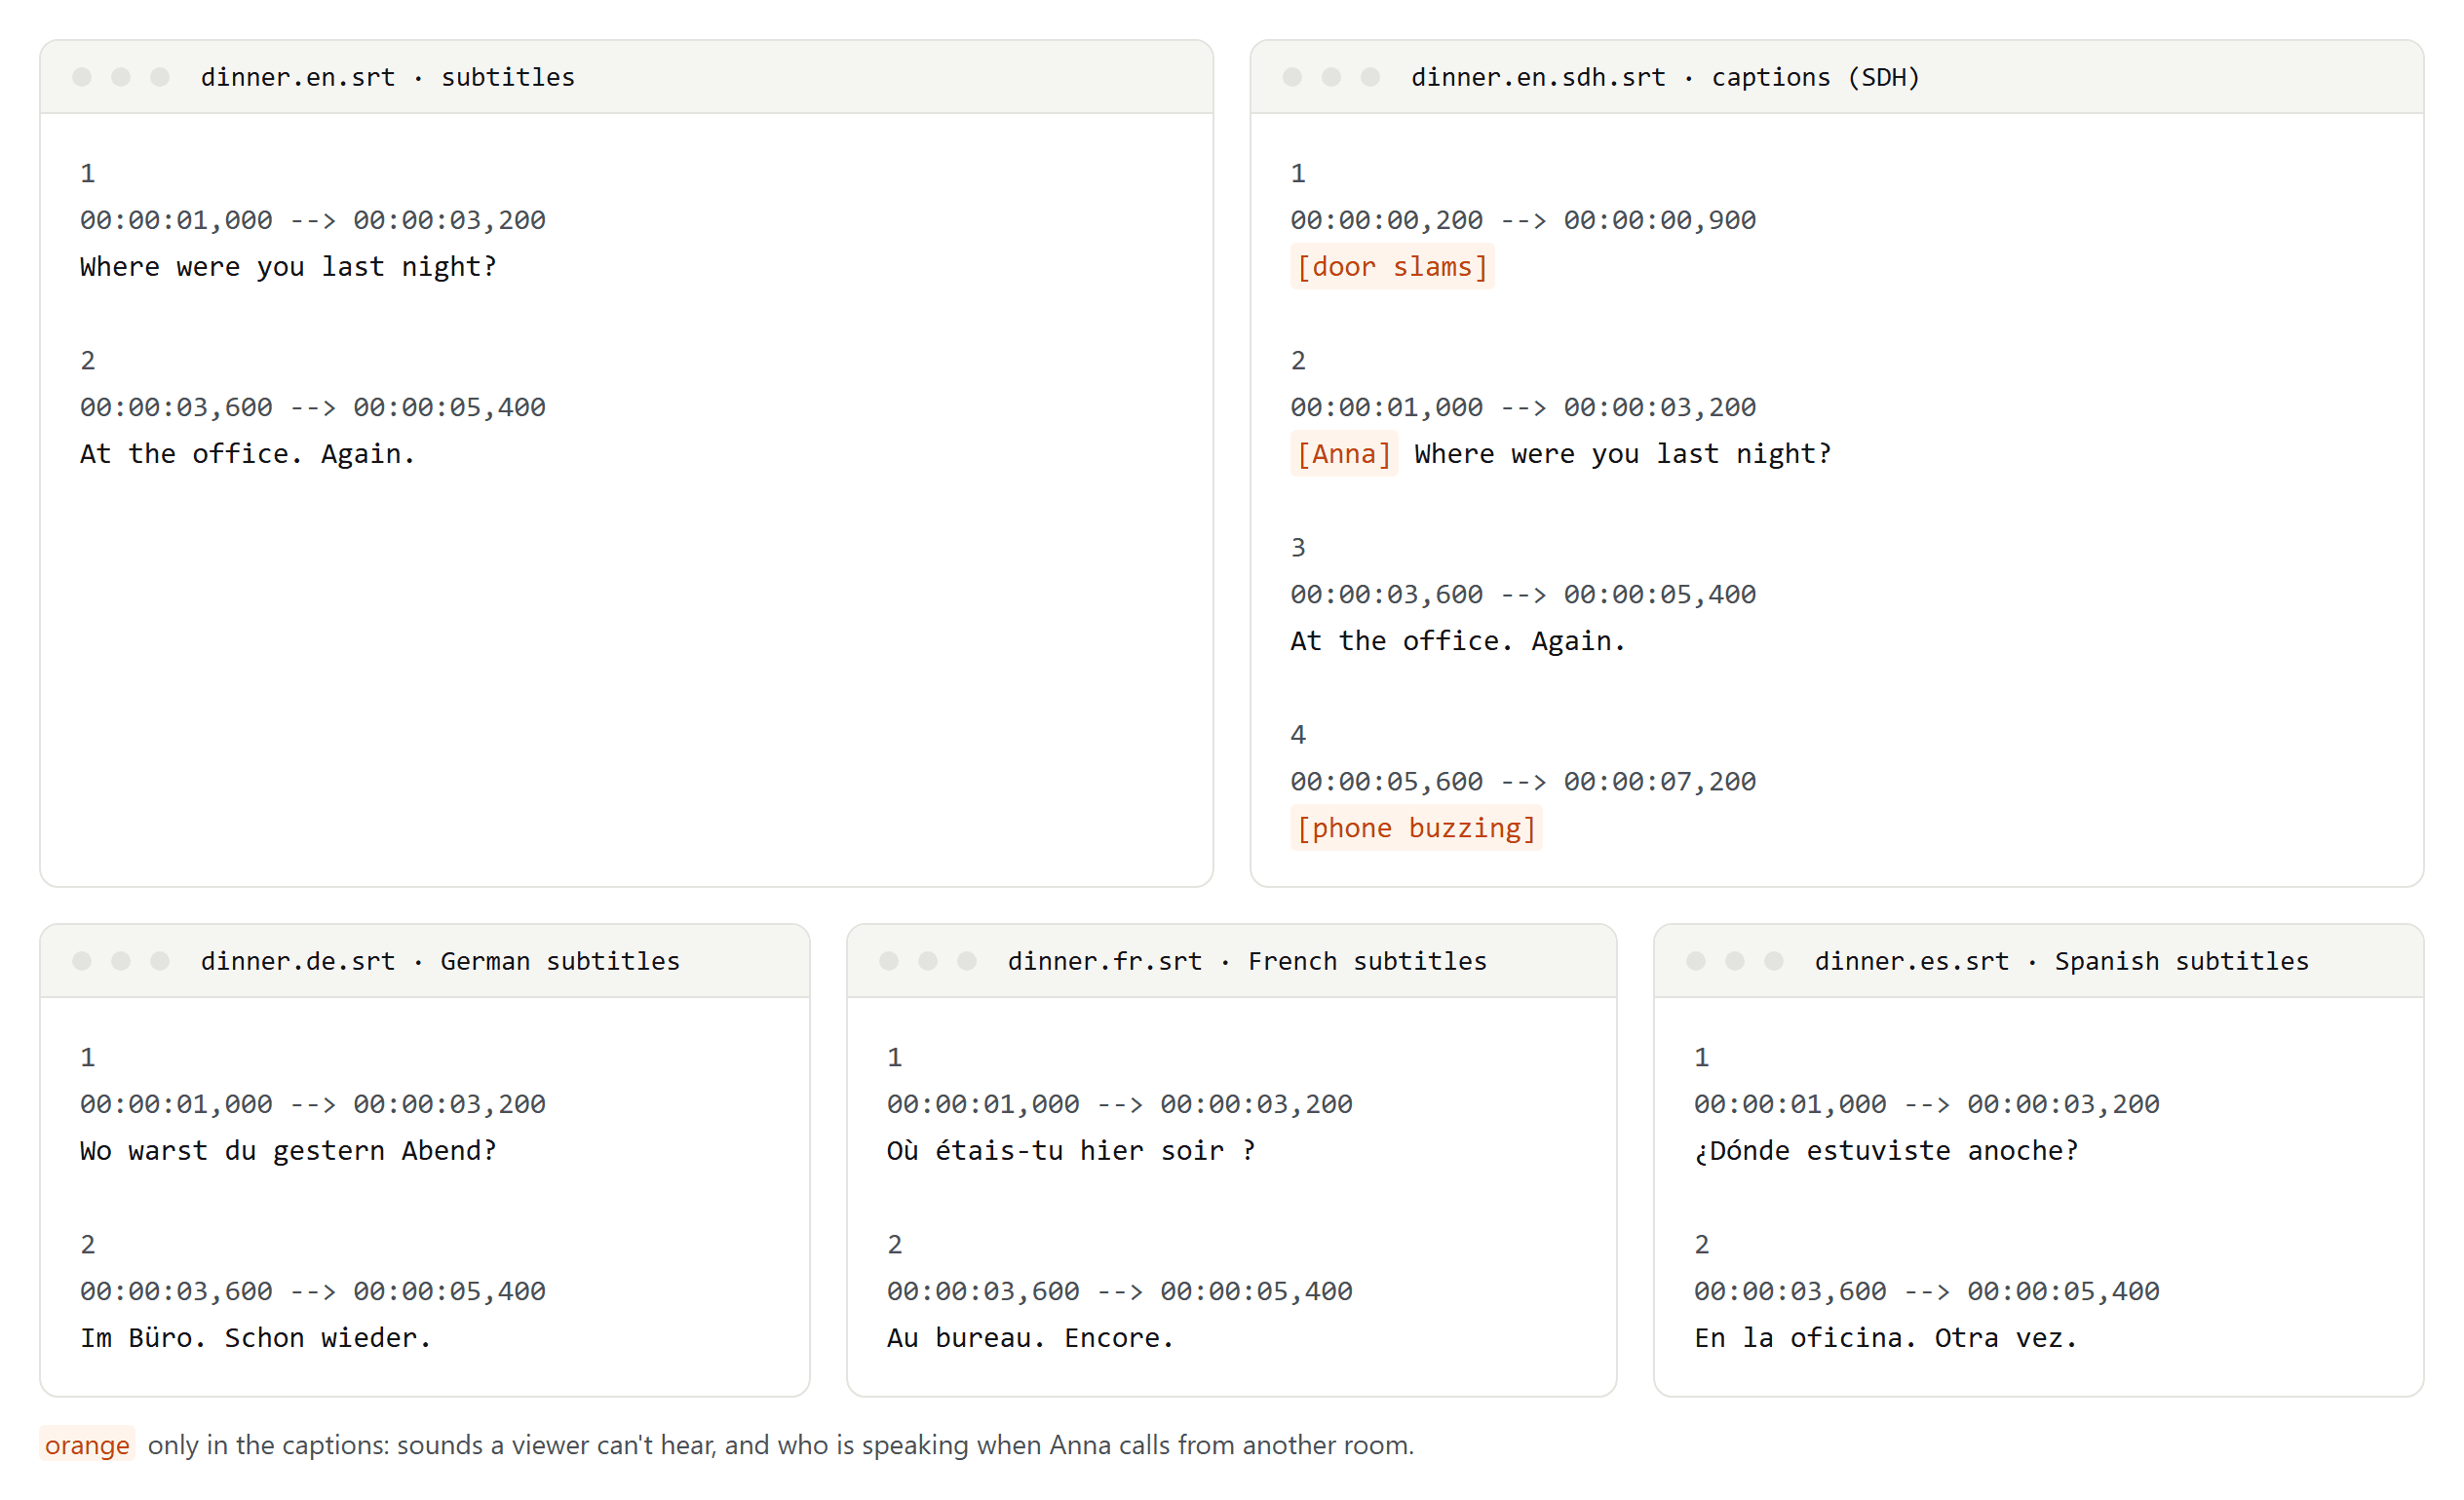Select the cue 1 timestamp in German subtitles
Image resolution: width=2464 pixels, height=1500 pixels.
[313, 1104]
